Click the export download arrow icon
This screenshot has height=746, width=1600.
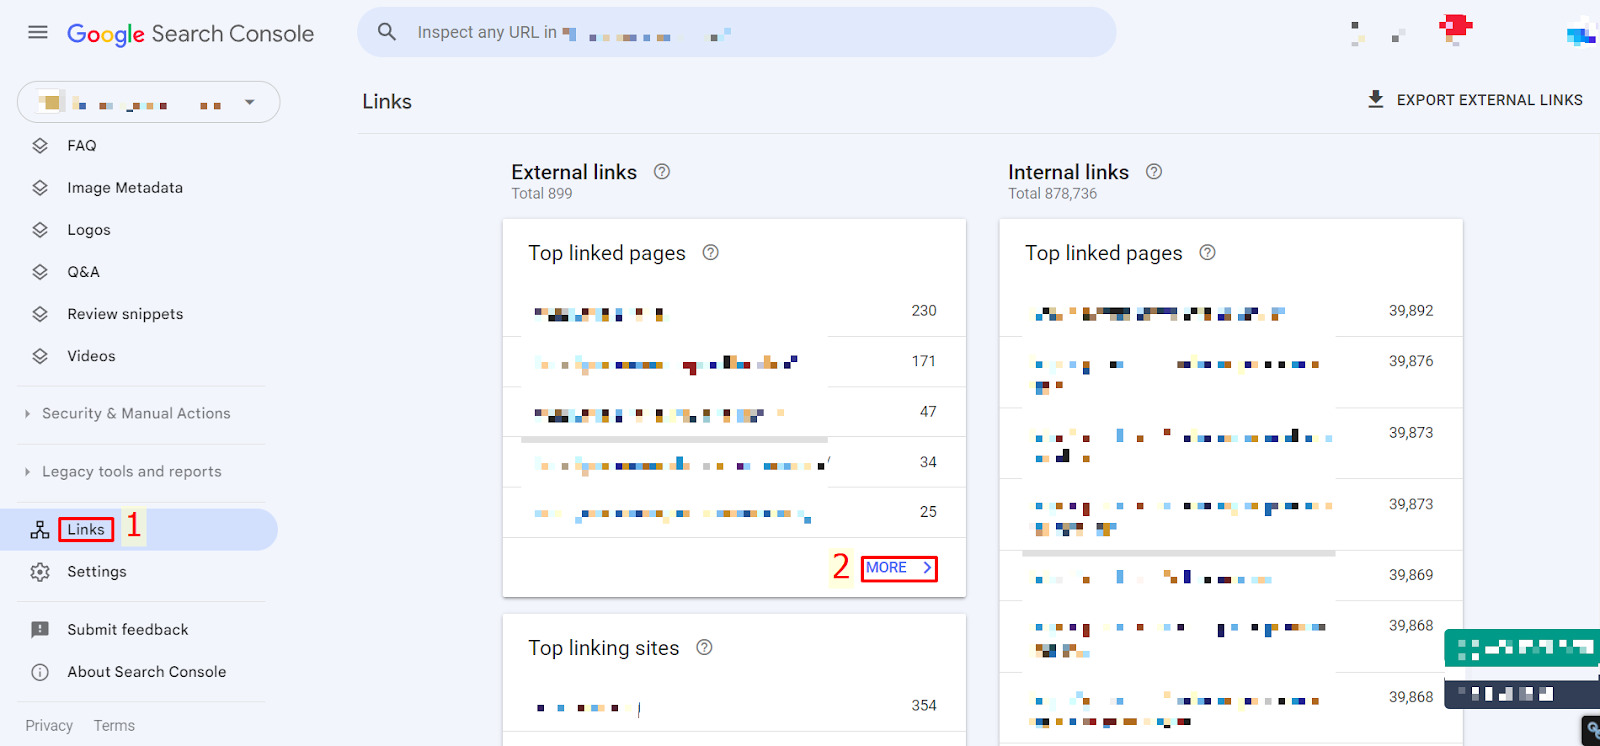coord(1376,99)
